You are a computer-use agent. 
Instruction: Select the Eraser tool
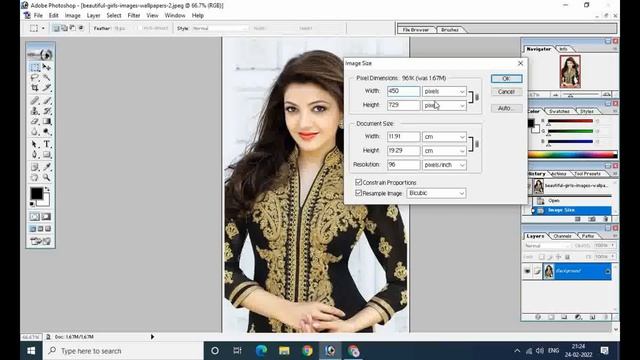pyautogui.click(x=35, y=121)
